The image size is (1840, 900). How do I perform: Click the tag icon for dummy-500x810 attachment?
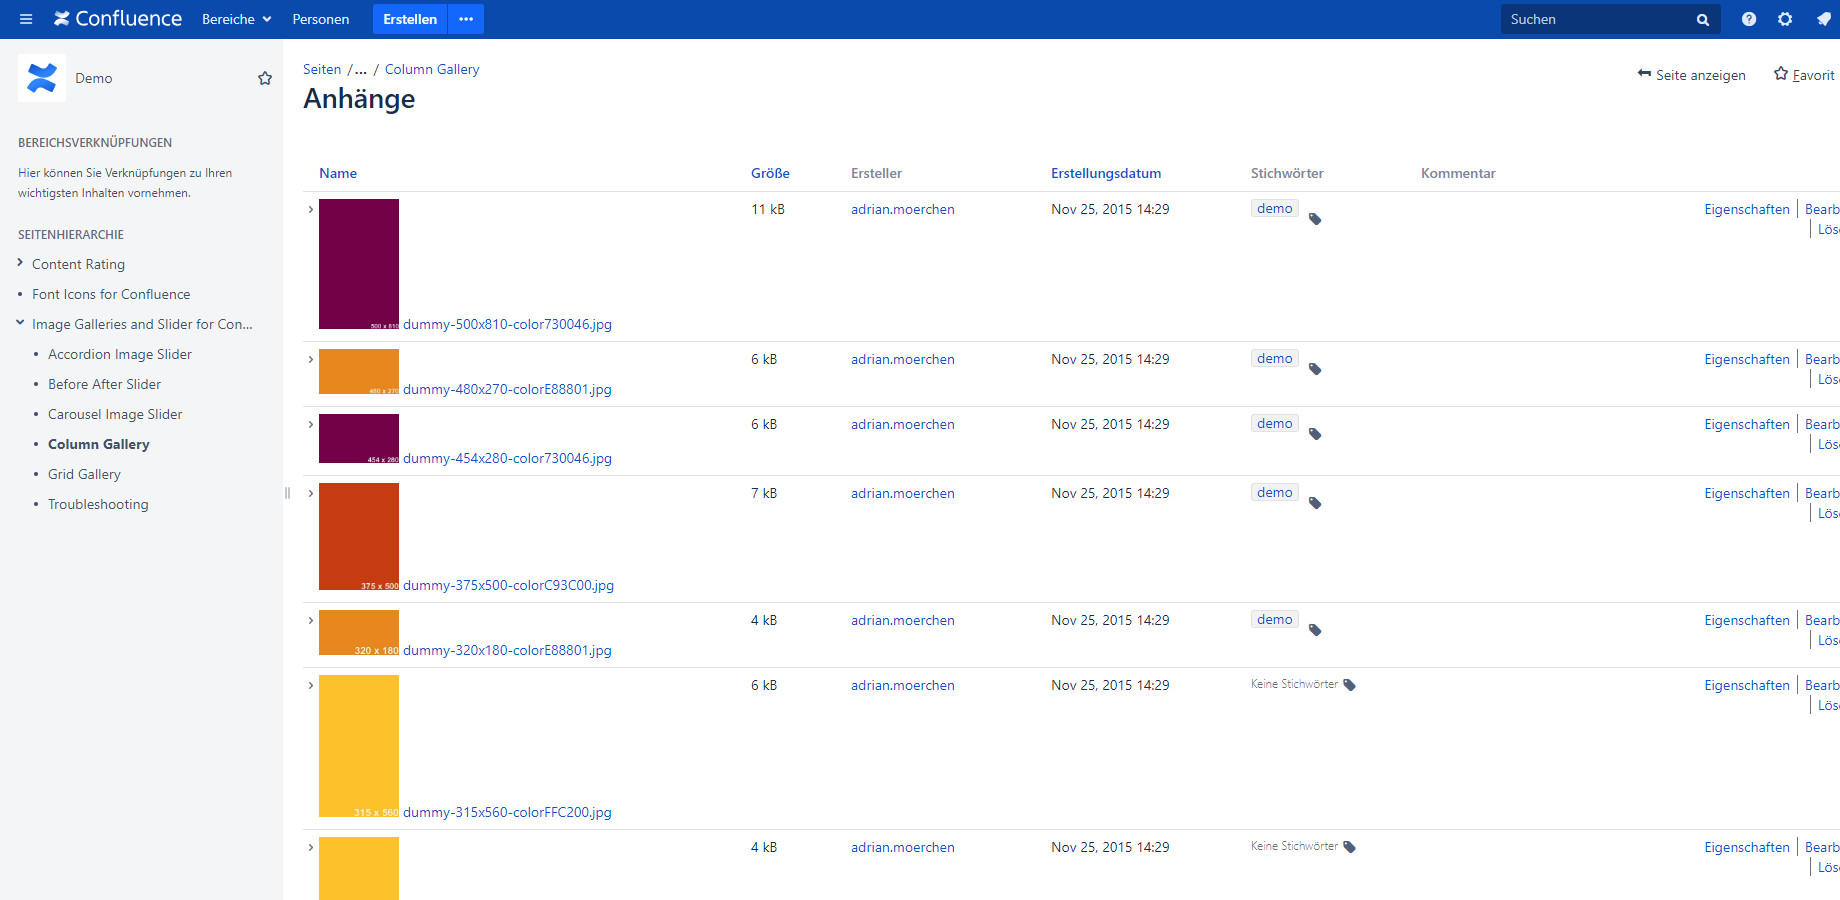point(1315,219)
